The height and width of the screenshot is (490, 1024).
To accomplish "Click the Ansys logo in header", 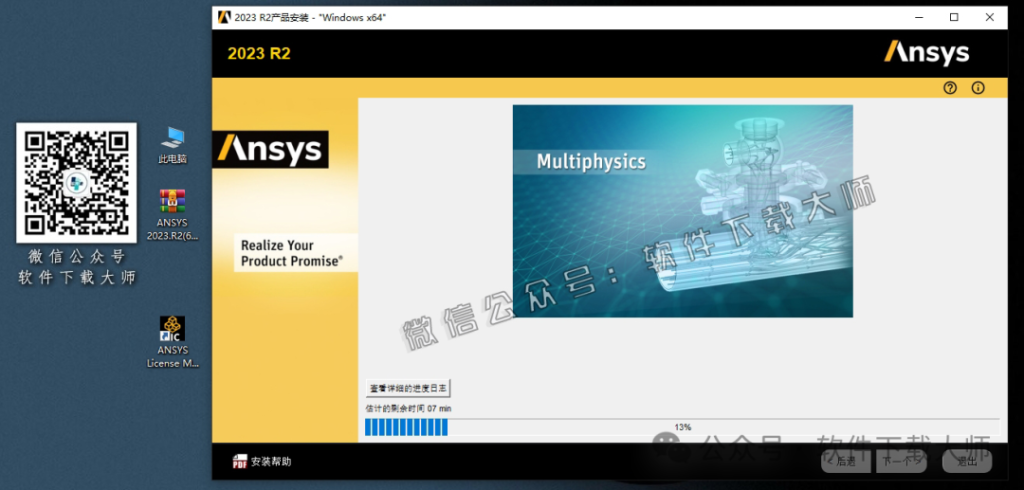I will [x=926, y=53].
